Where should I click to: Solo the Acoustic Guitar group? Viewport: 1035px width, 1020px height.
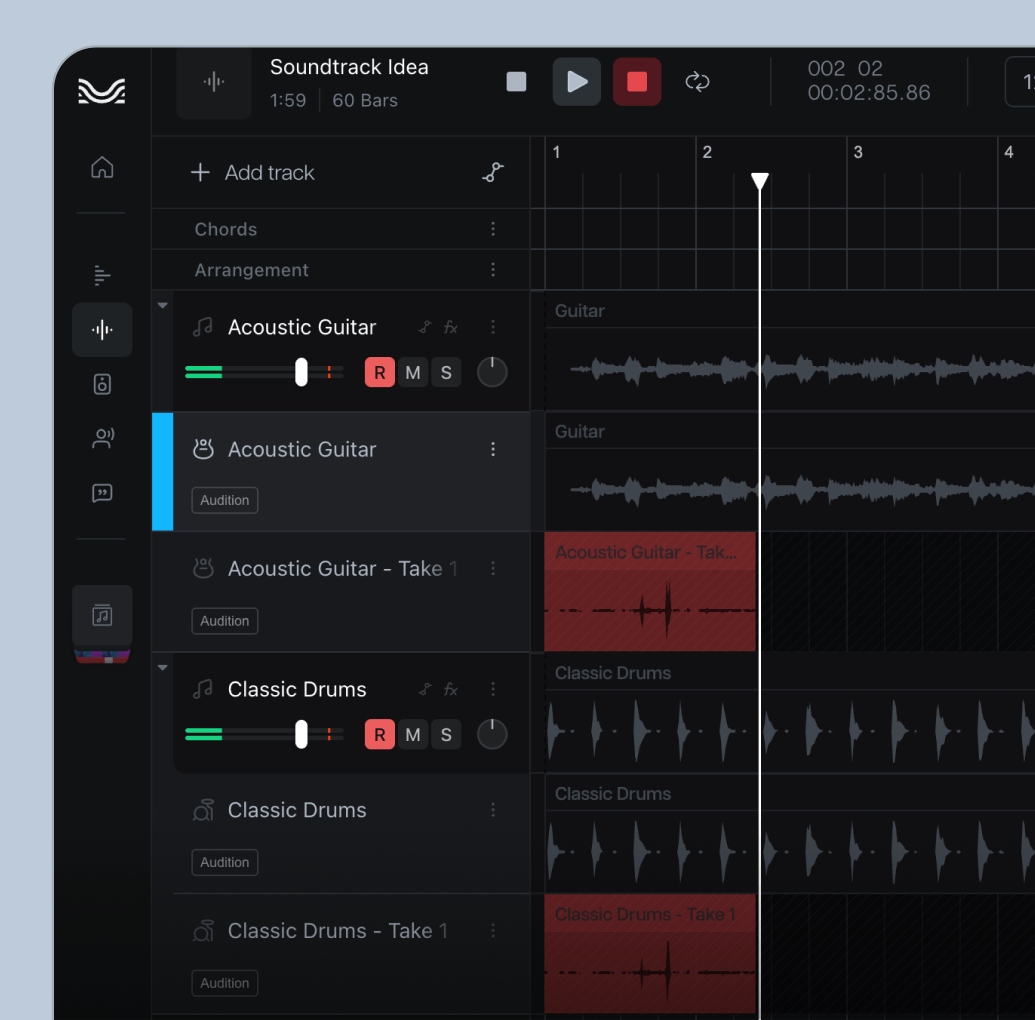(x=446, y=372)
